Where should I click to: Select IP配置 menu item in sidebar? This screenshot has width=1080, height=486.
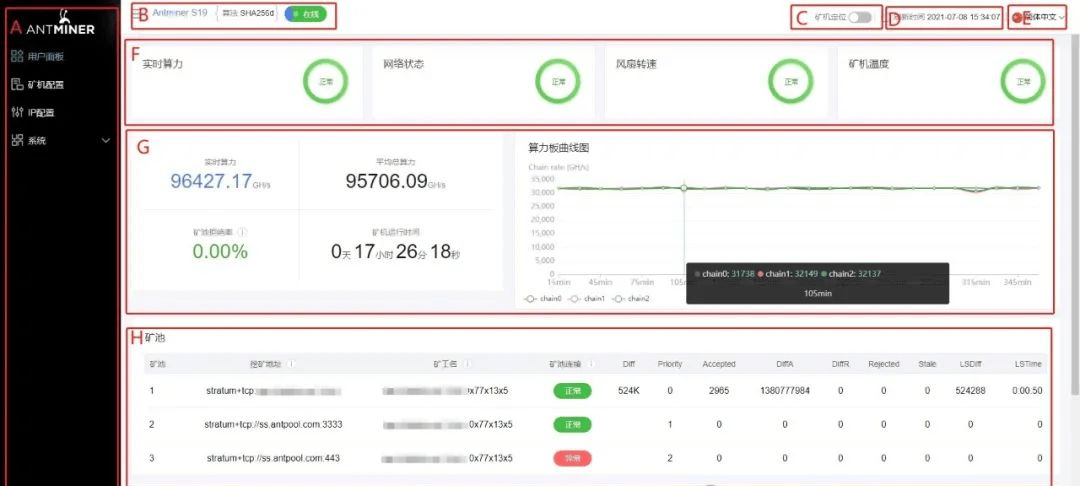pos(40,112)
